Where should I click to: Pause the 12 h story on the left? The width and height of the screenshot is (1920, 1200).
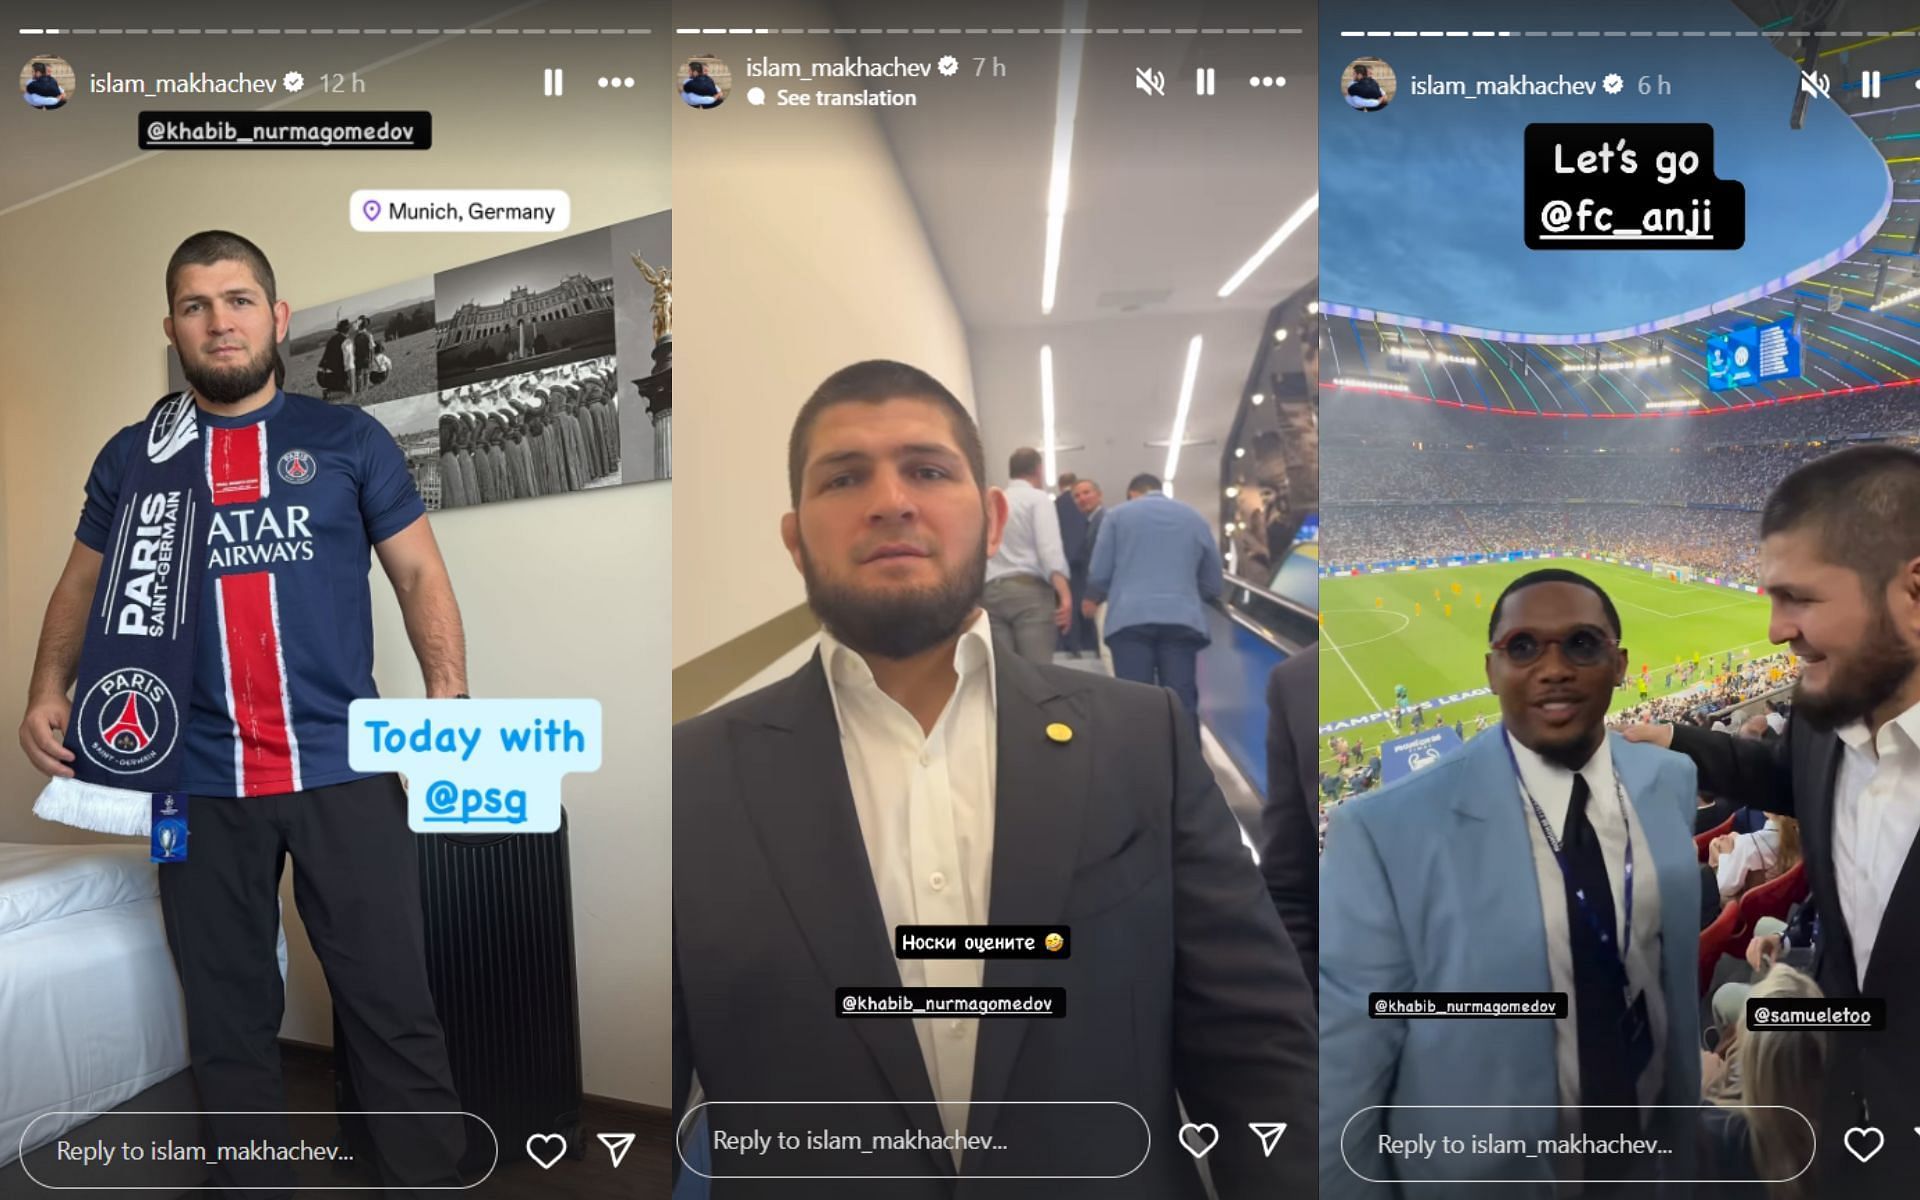pos(553,83)
